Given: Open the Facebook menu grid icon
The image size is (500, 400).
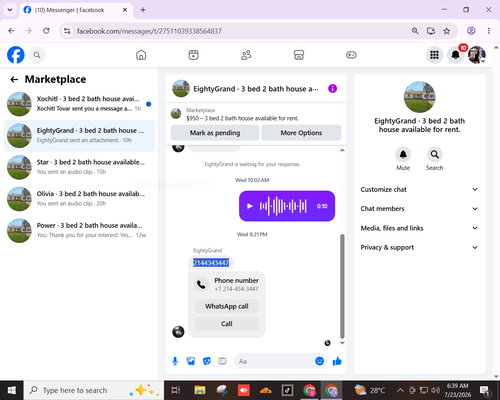Looking at the screenshot, I should [434, 55].
